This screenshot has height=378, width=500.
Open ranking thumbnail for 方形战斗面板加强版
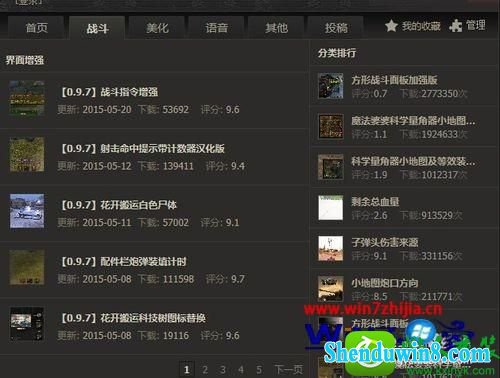point(330,86)
